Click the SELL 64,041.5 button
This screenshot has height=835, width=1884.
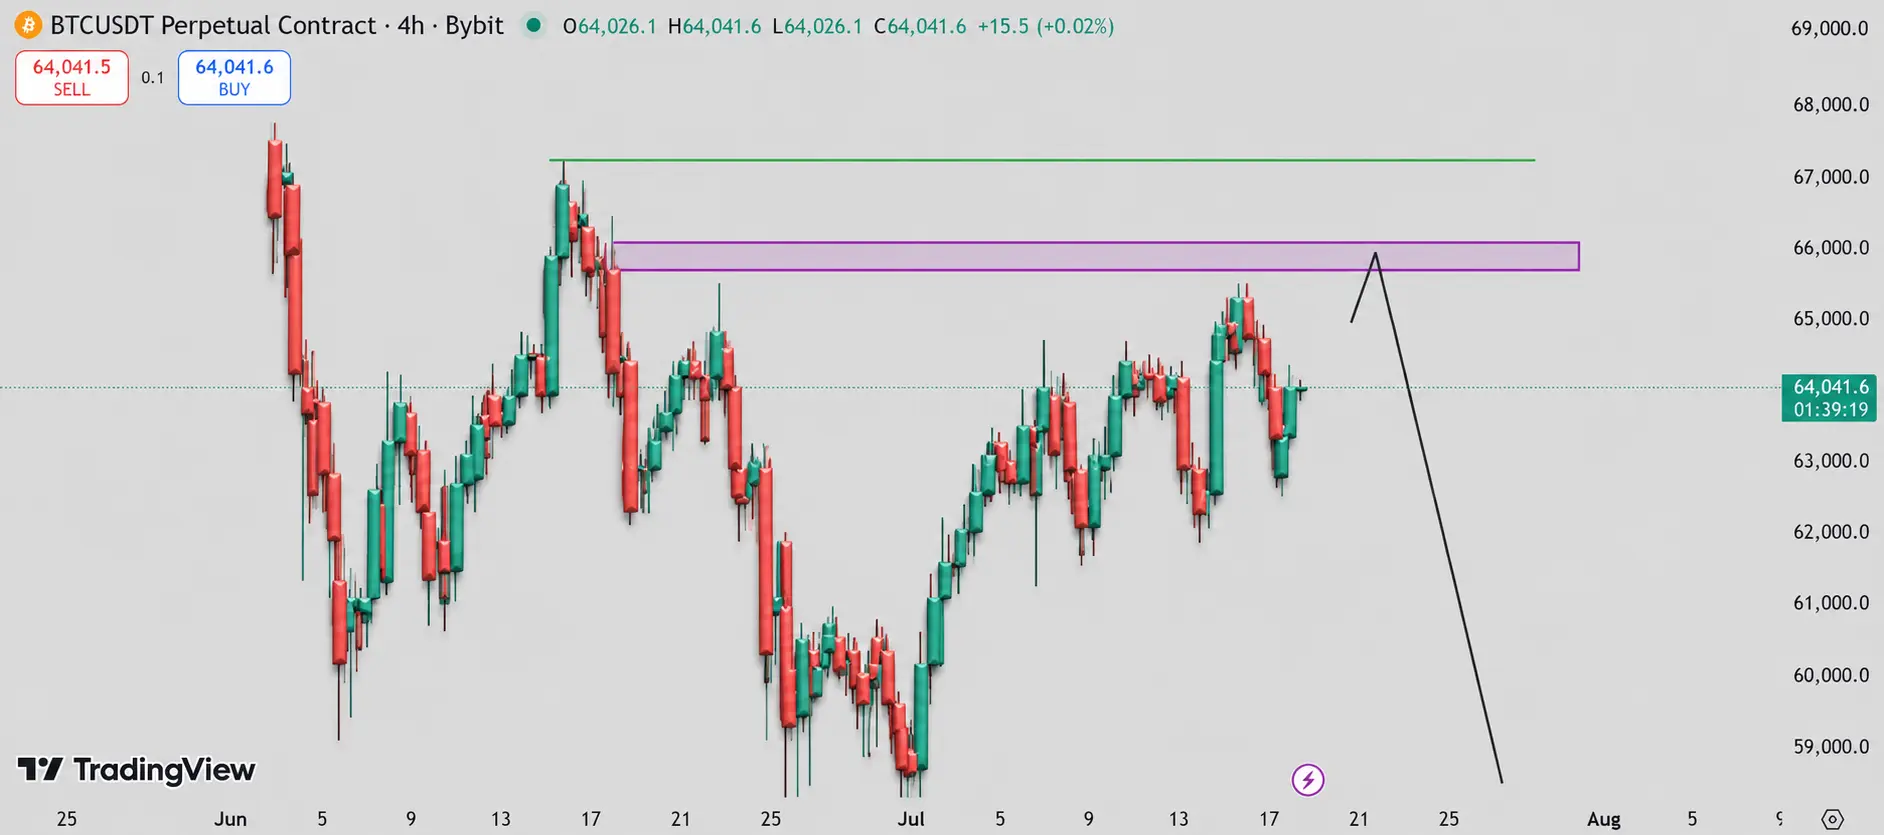[x=72, y=77]
